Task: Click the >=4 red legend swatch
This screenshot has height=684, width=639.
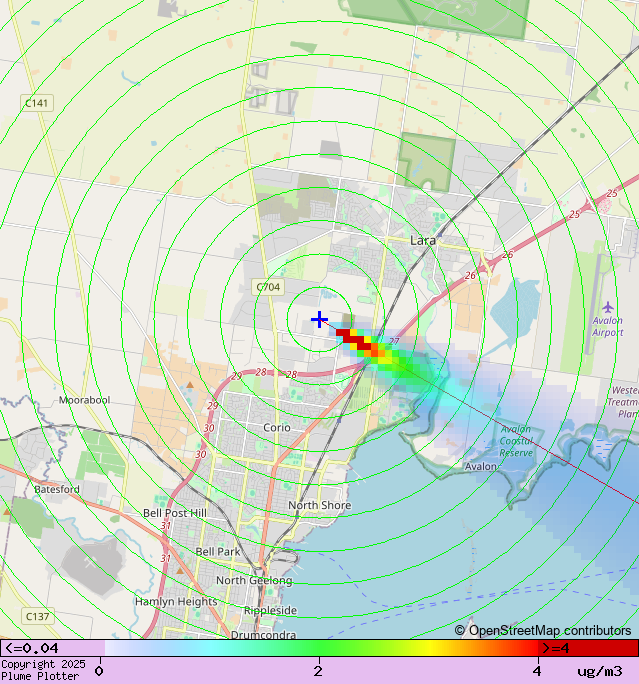Action: click(x=588, y=648)
